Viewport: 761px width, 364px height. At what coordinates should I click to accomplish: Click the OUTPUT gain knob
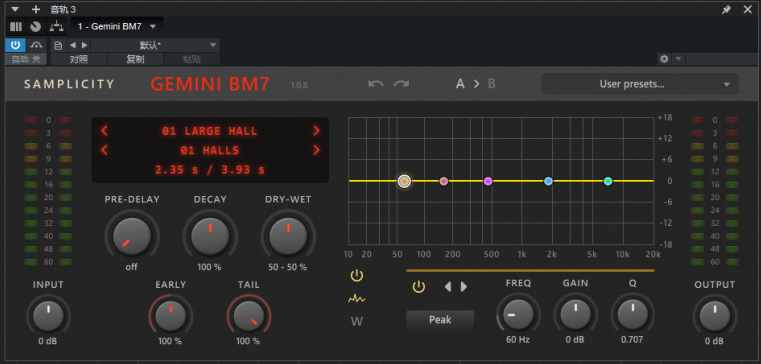coord(714,316)
